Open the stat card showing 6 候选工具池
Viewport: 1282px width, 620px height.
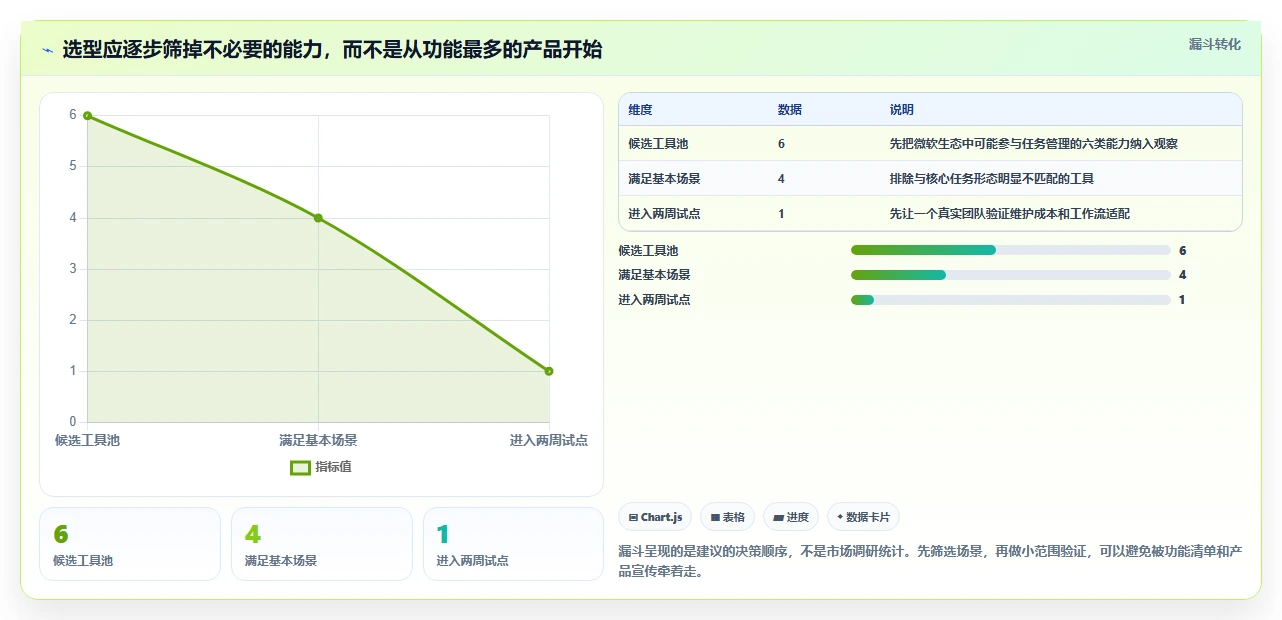coord(130,544)
